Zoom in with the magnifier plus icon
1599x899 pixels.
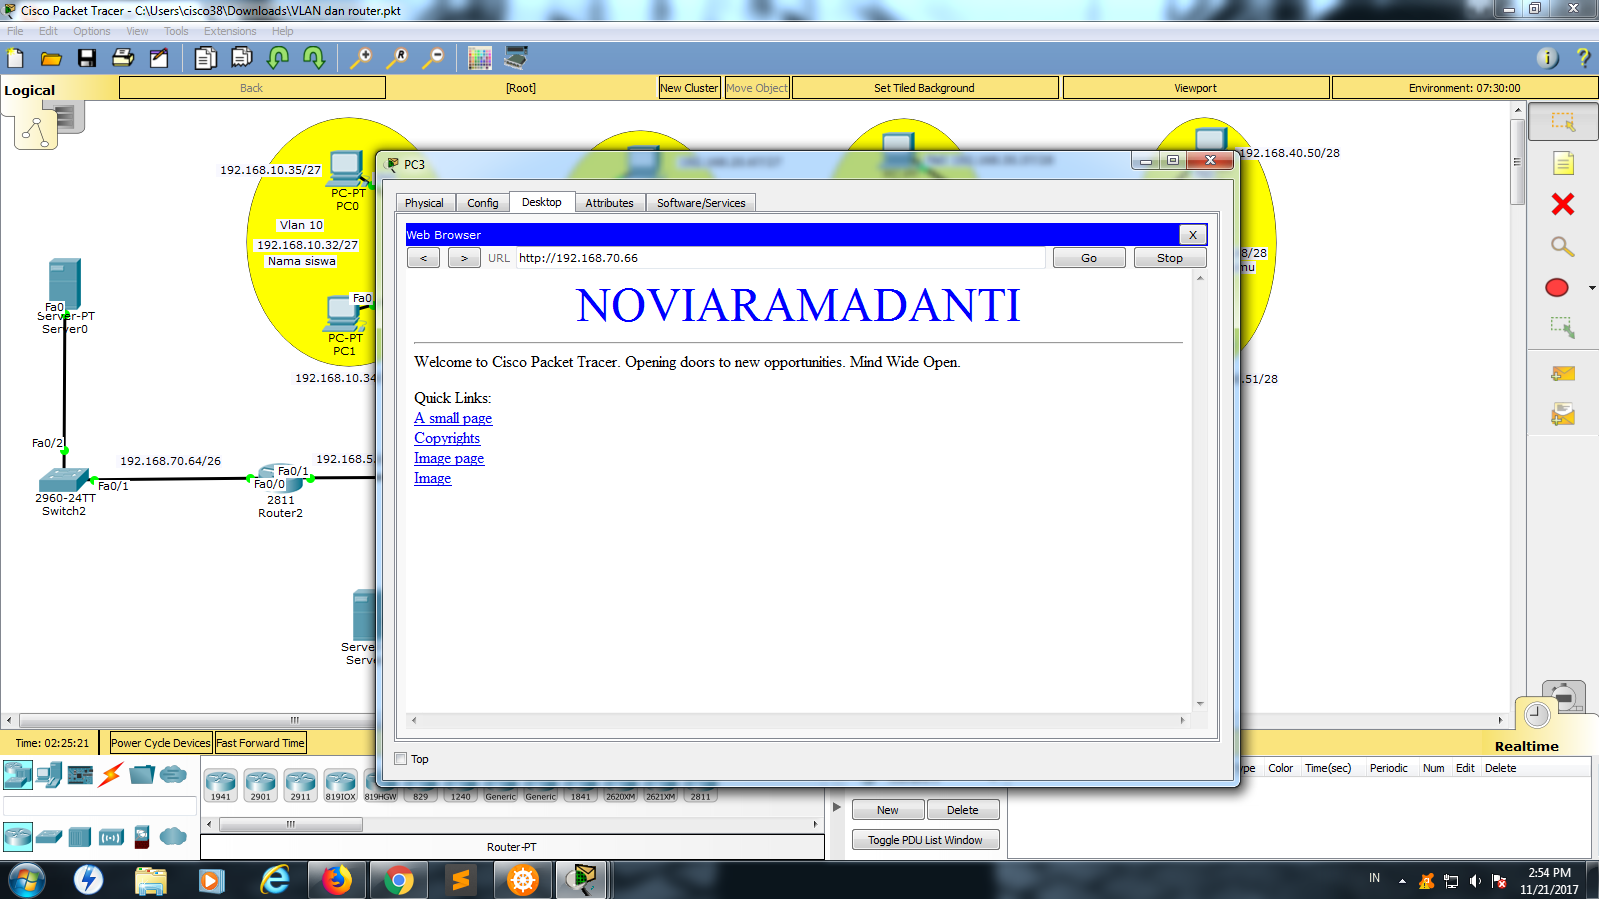click(x=361, y=58)
